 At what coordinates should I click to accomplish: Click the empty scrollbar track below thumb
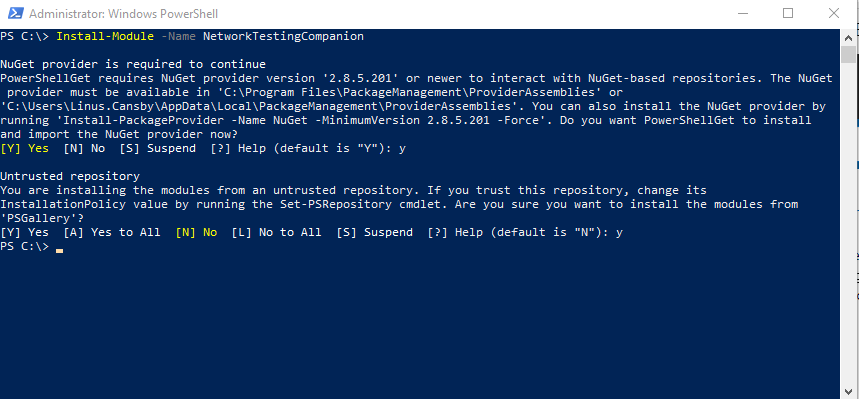(848, 219)
